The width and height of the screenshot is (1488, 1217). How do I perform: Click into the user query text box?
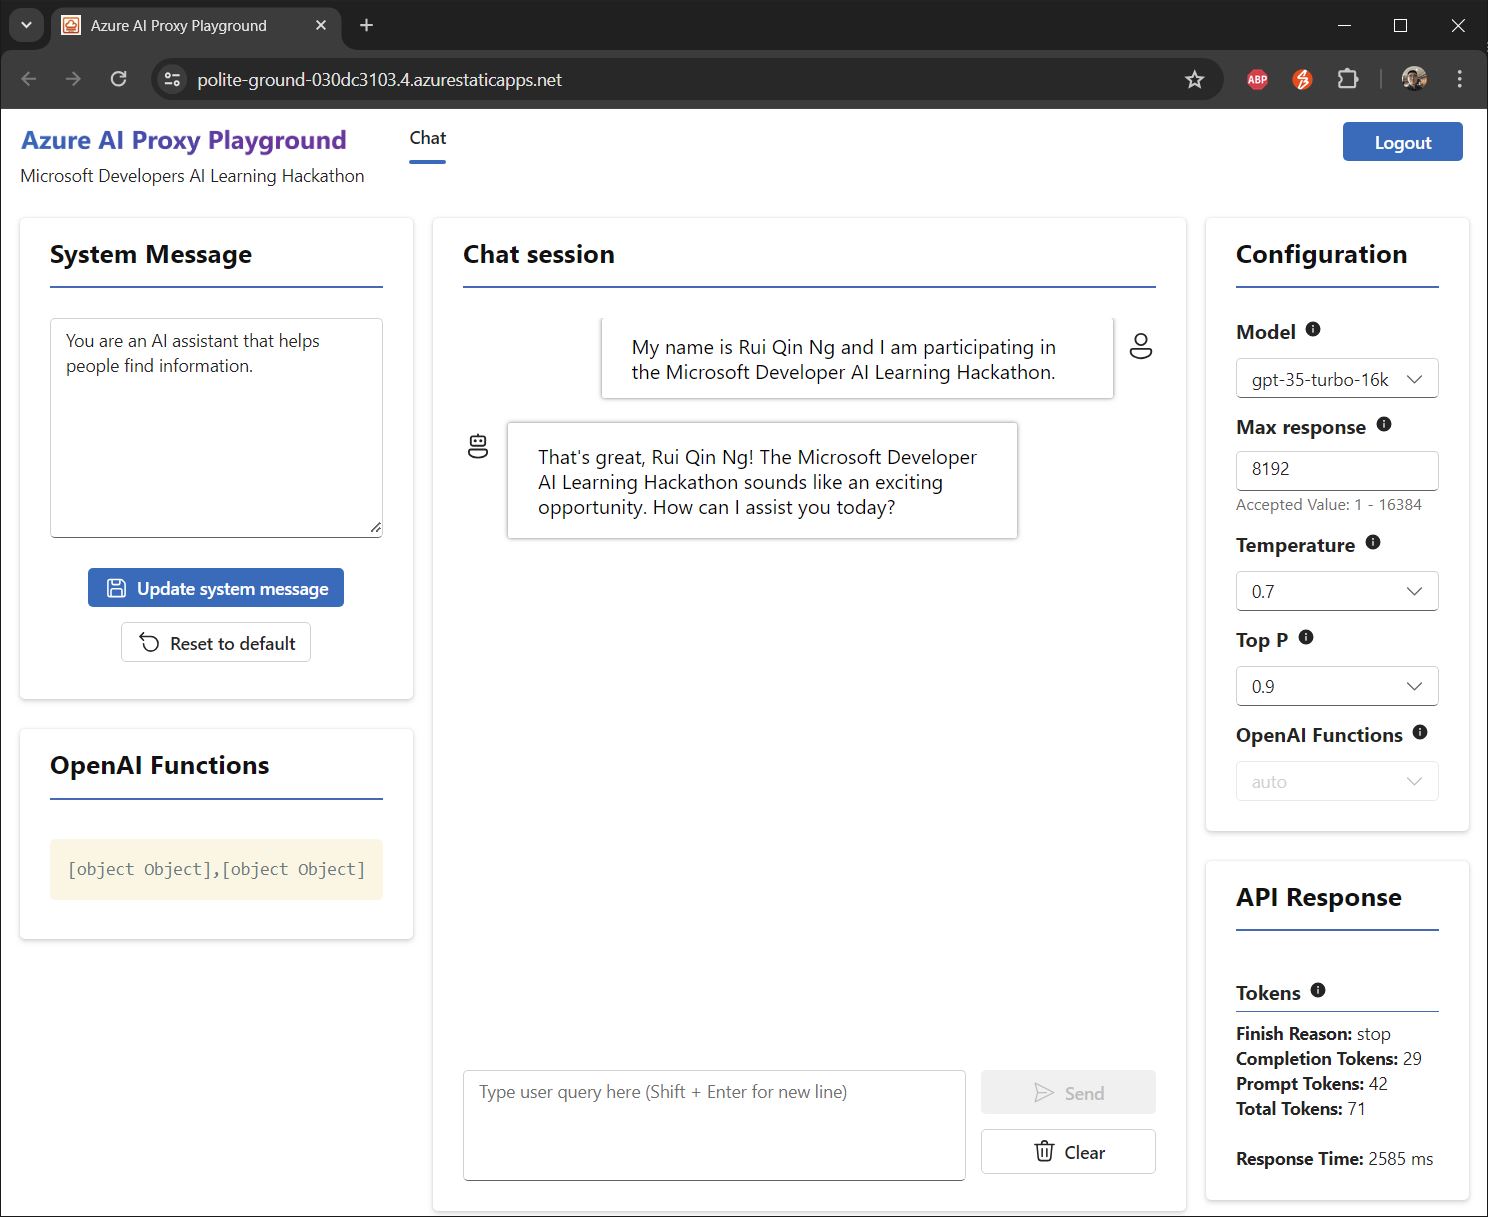(714, 1125)
